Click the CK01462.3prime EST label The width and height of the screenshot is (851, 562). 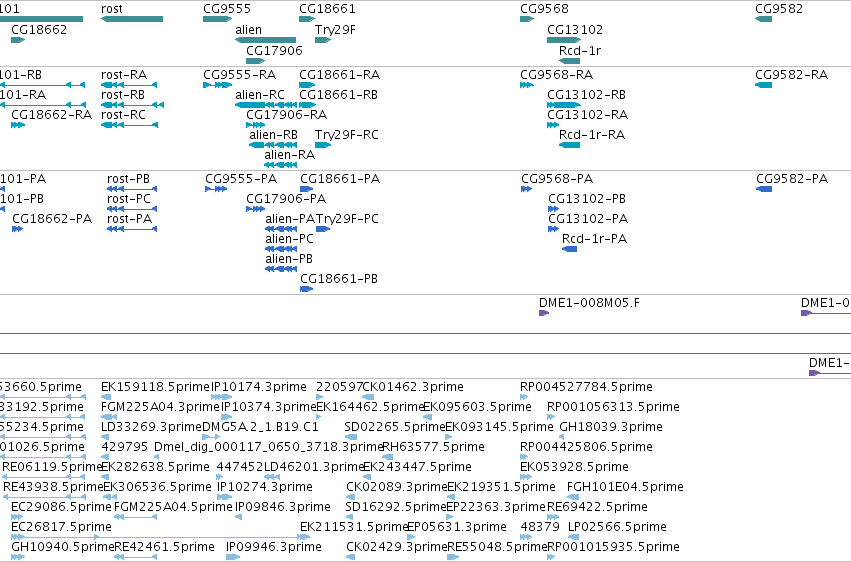(413, 387)
